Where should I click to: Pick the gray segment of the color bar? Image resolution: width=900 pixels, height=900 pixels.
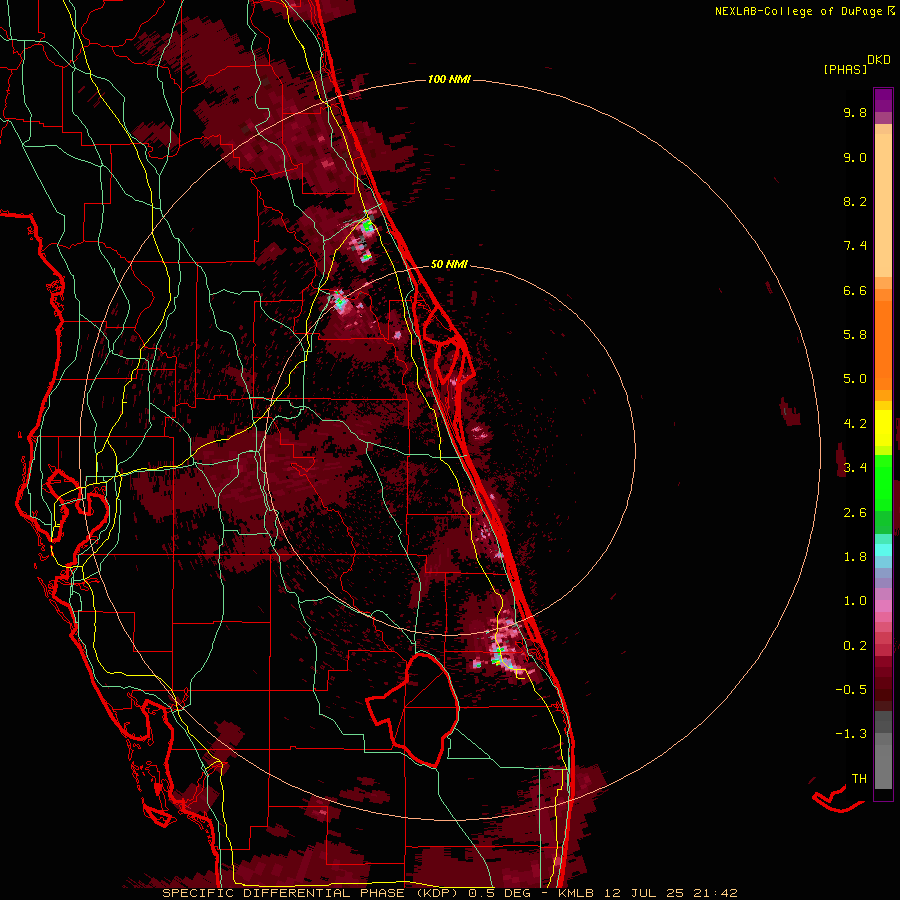883,749
